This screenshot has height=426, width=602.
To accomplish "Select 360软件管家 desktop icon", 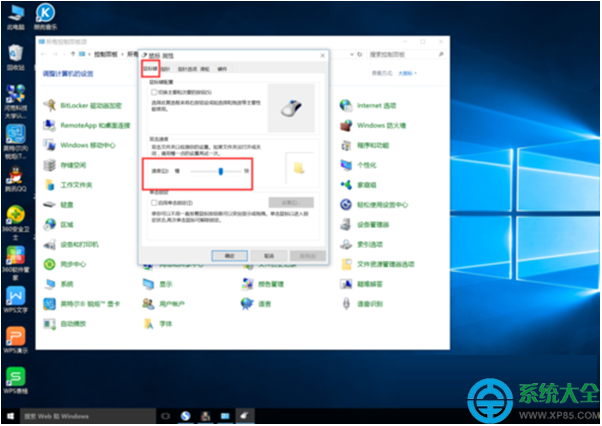I will click(x=16, y=263).
